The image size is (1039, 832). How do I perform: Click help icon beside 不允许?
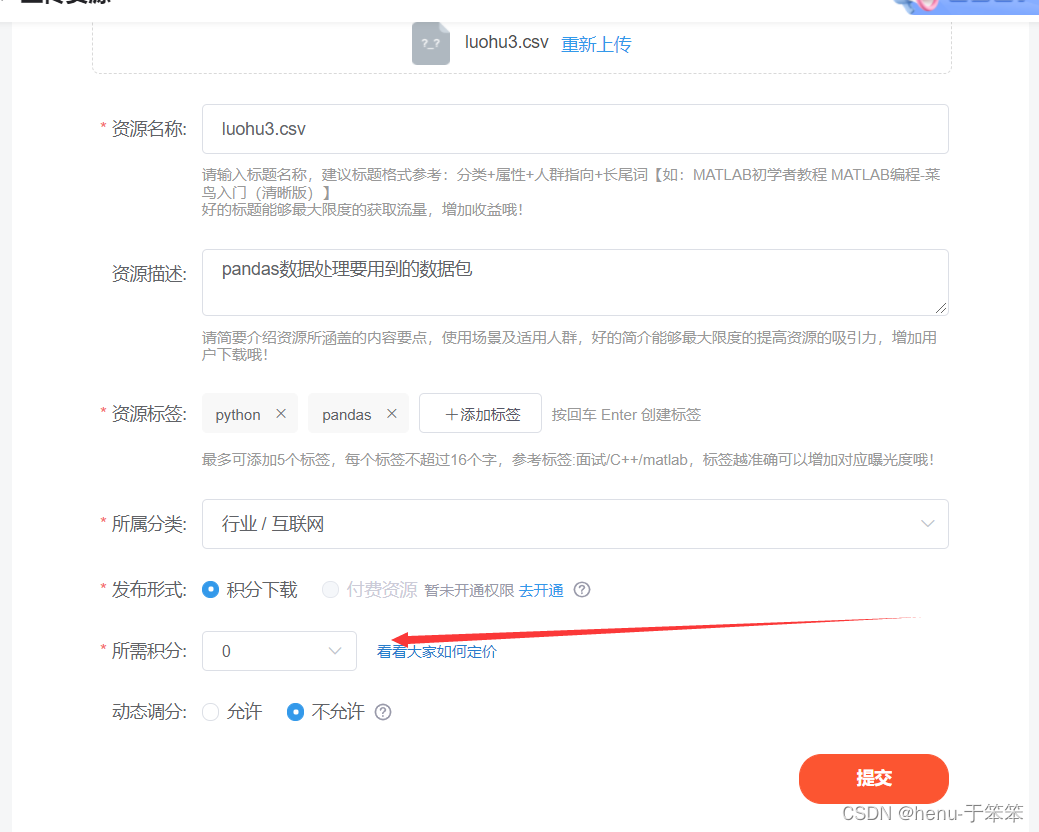[x=383, y=712]
